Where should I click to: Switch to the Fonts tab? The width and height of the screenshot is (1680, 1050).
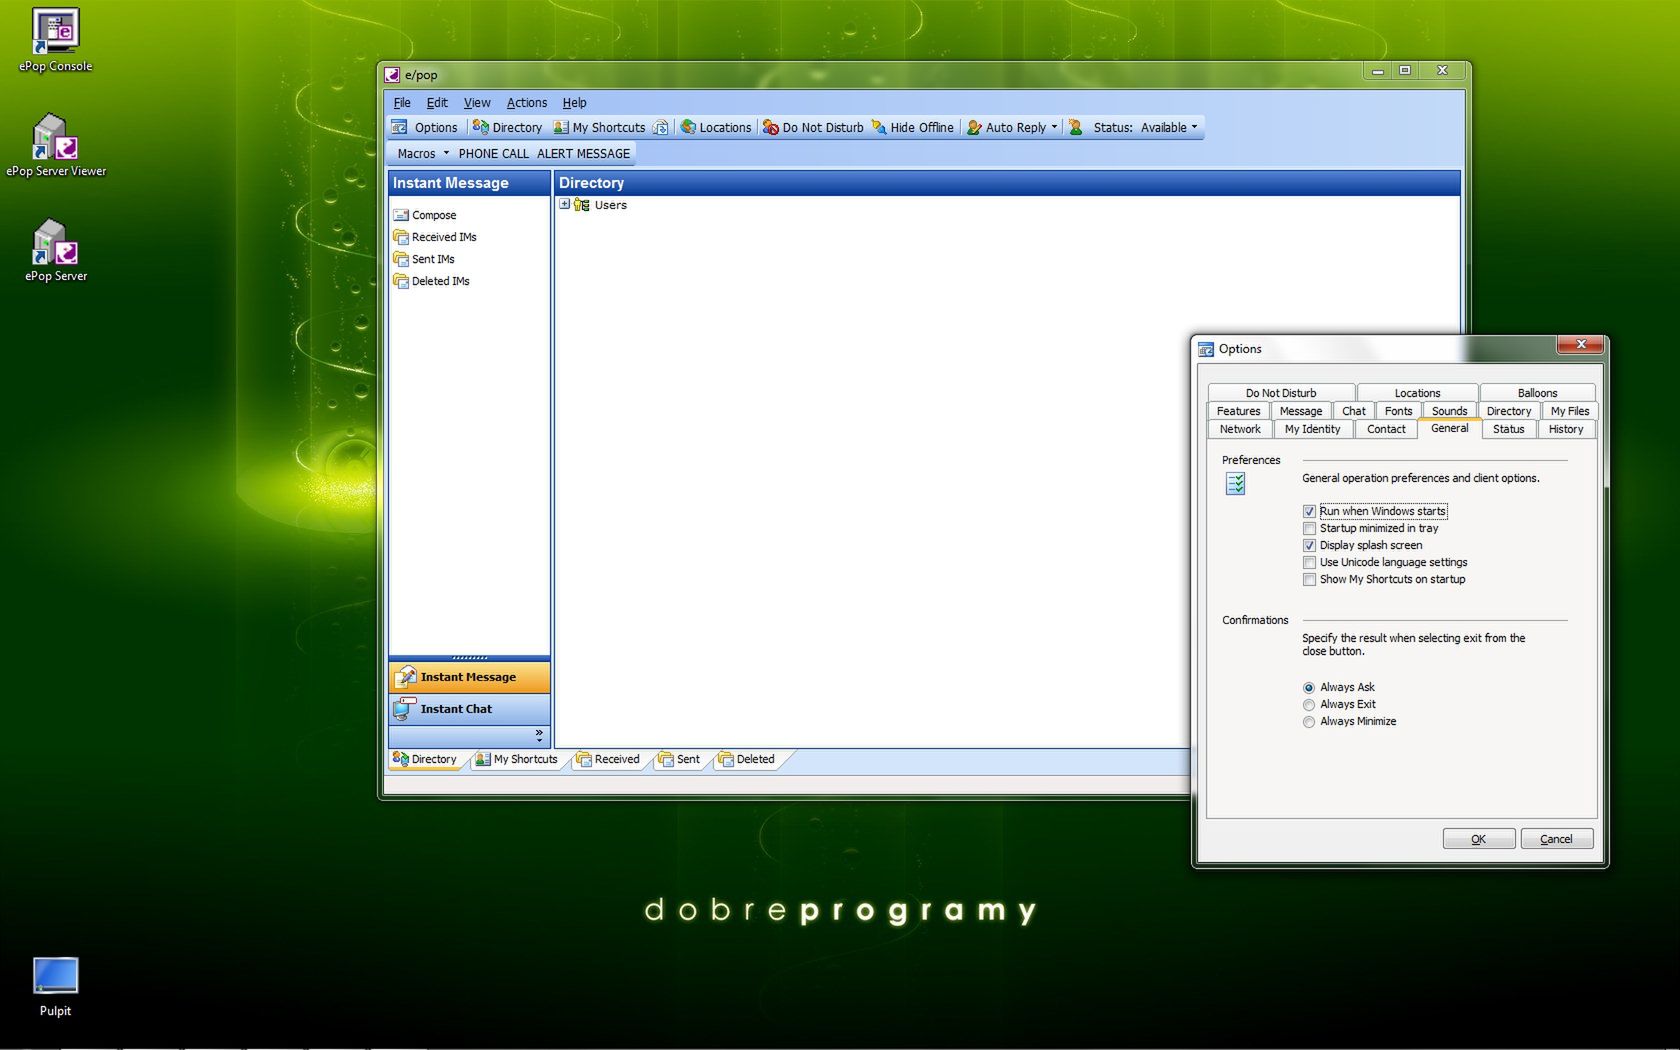[x=1398, y=411]
